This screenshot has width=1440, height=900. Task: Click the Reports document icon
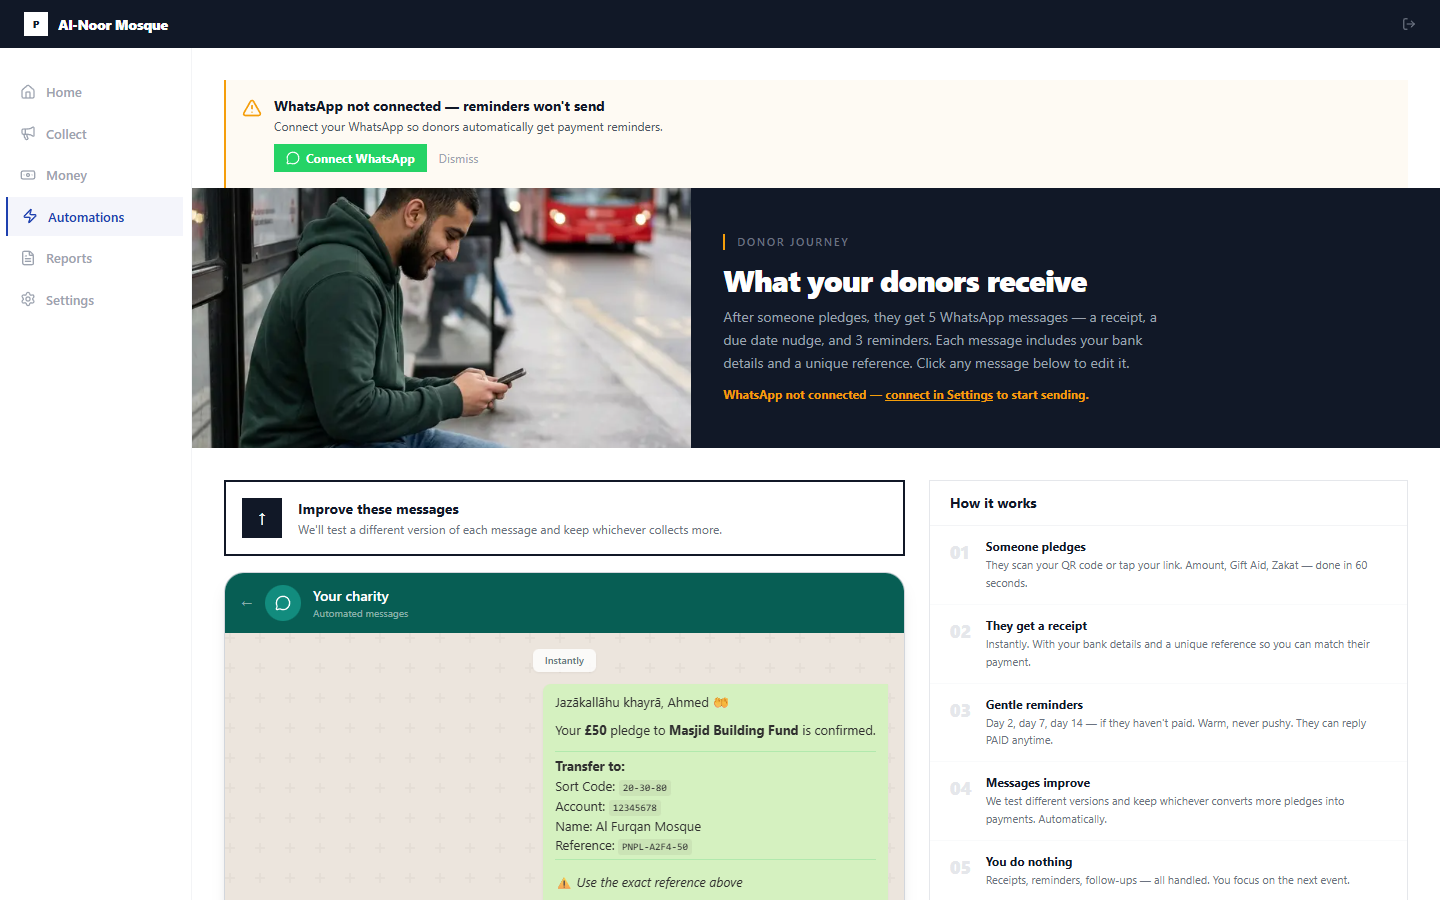coord(28,258)
